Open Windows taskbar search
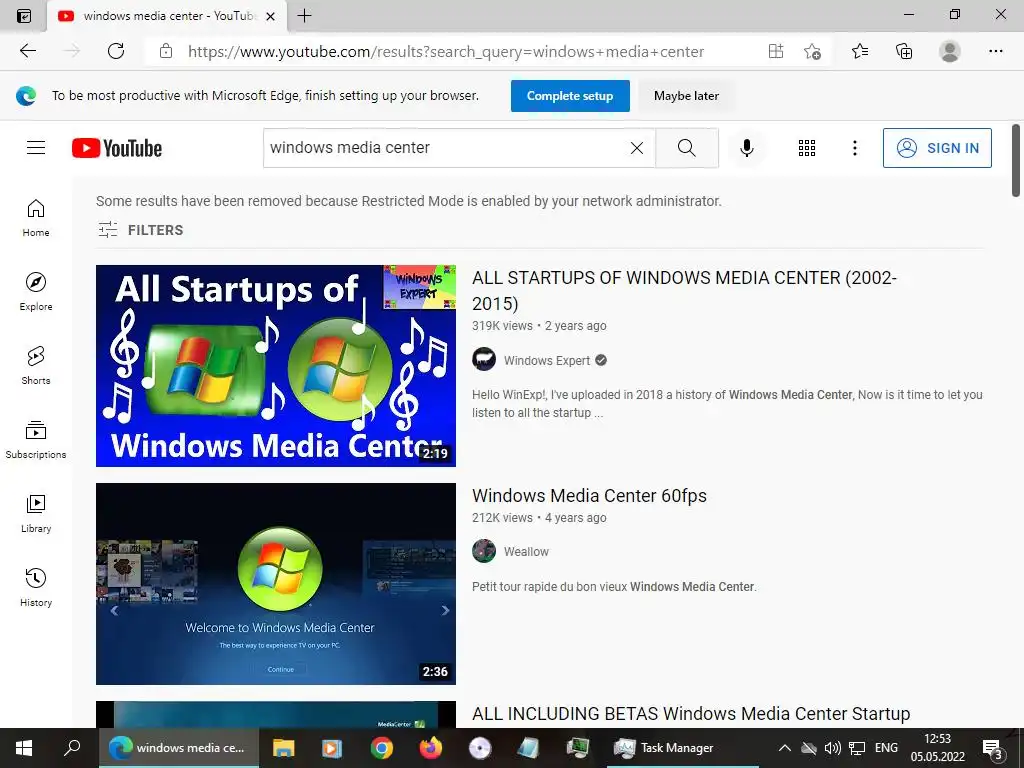The width and height of the screenshot is (1024, 768). coord(72,748)
